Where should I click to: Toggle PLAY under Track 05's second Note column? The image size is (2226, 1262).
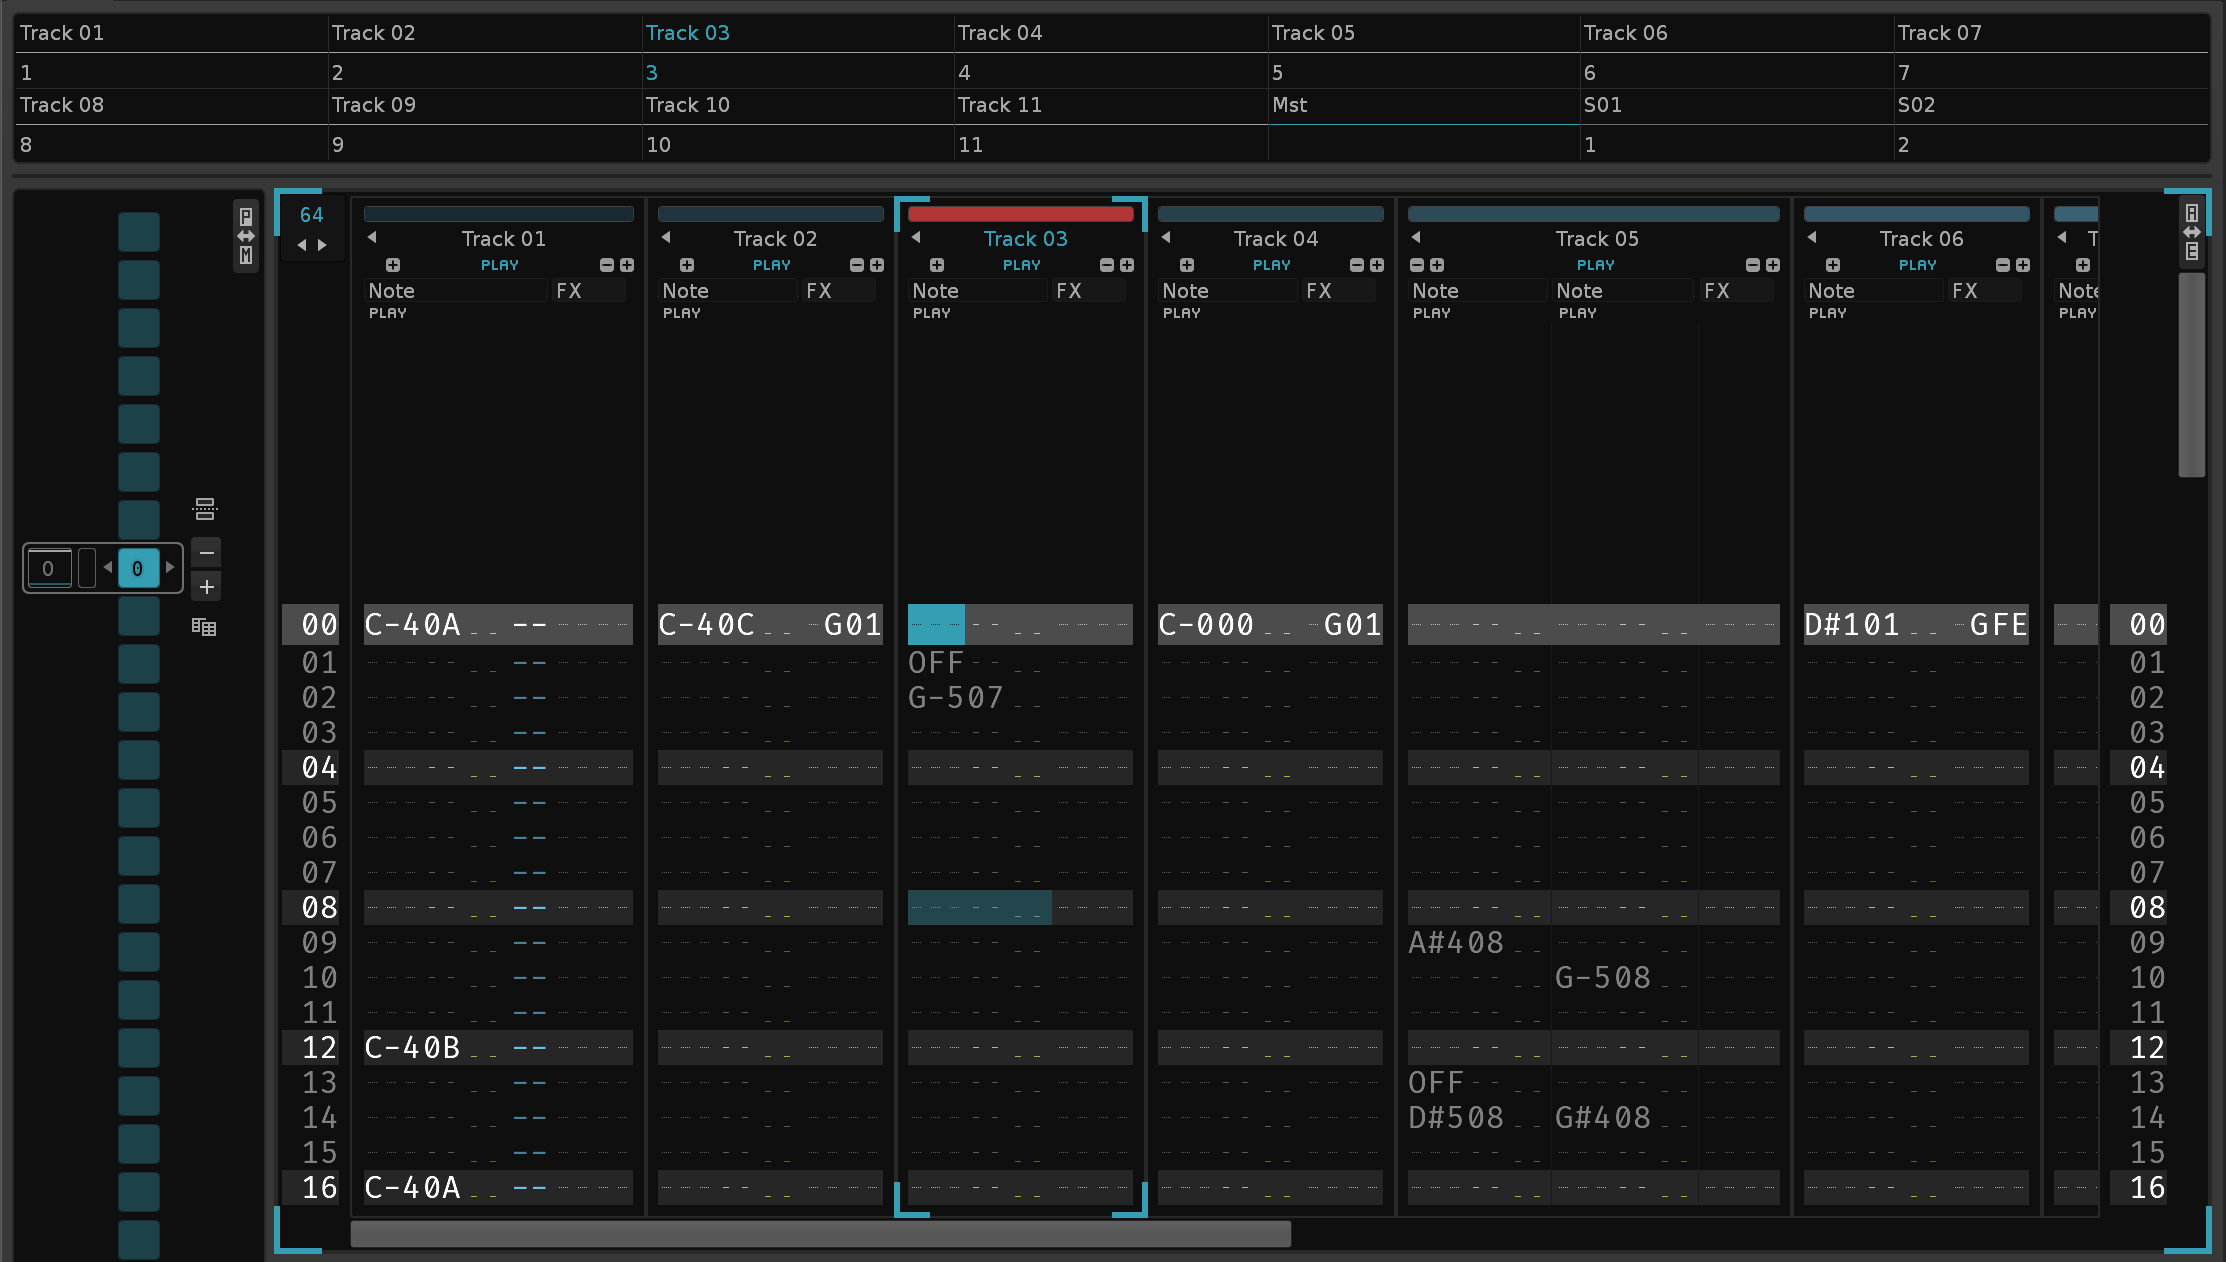click(1577, 313)
